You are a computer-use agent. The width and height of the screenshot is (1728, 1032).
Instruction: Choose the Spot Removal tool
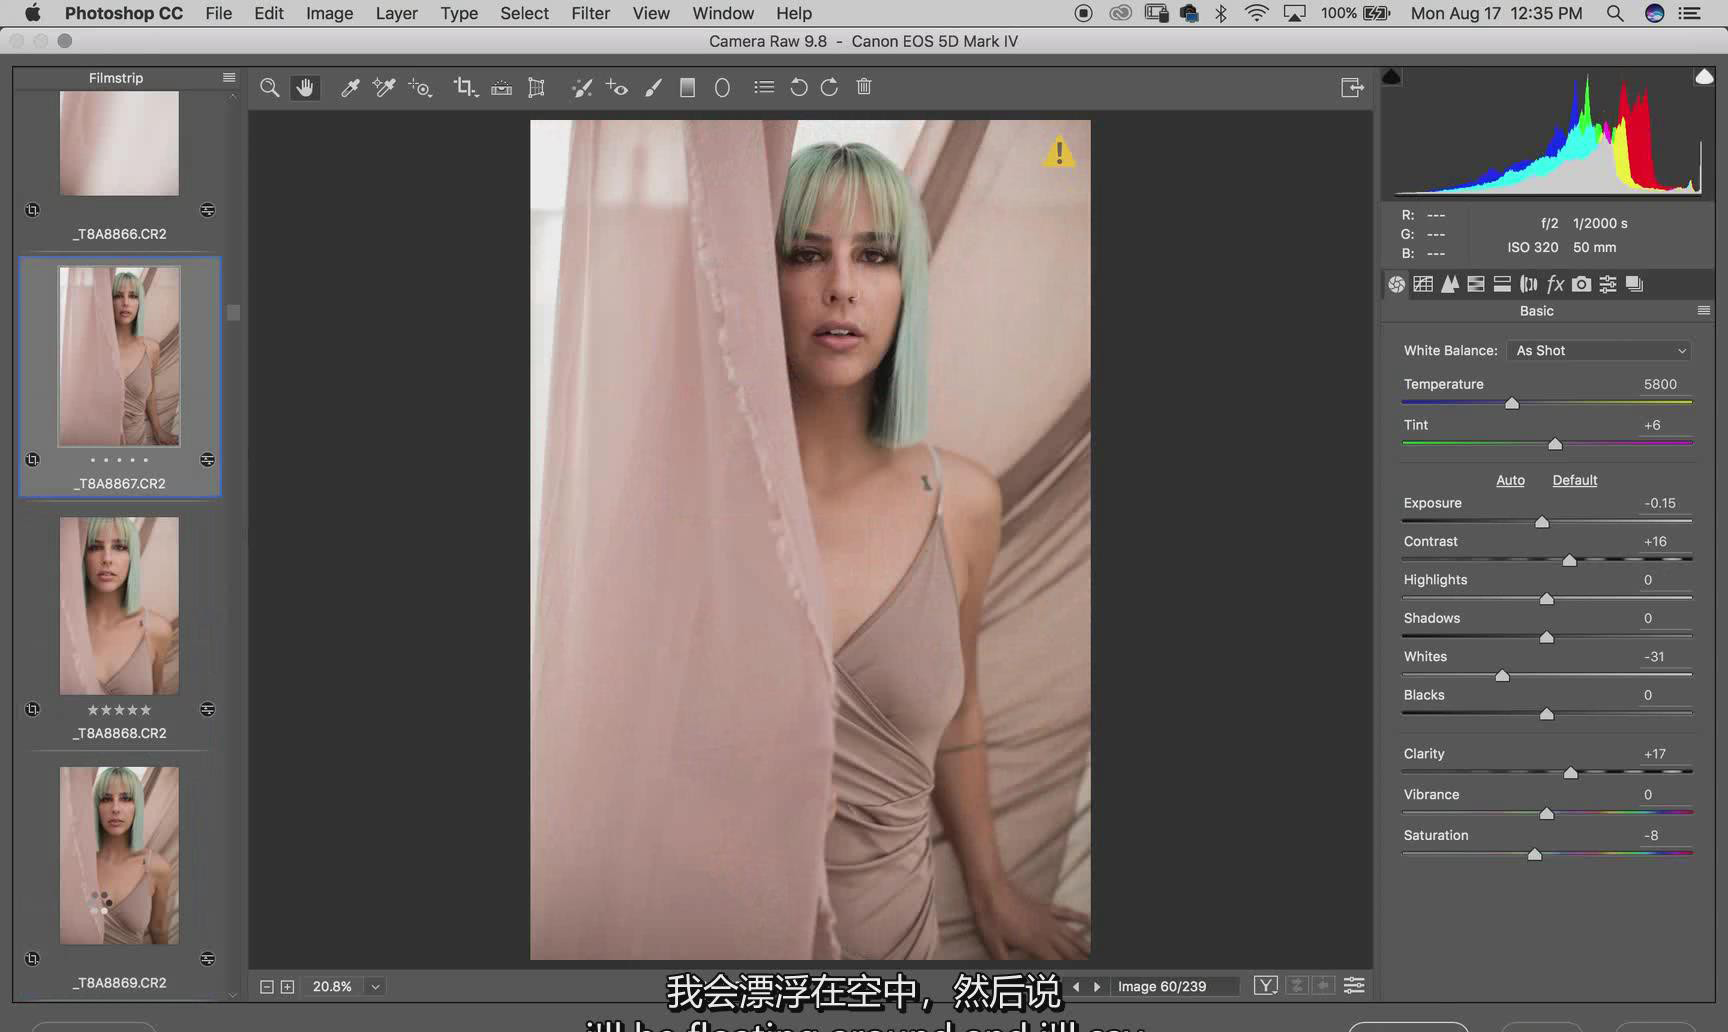coord(581,88)
